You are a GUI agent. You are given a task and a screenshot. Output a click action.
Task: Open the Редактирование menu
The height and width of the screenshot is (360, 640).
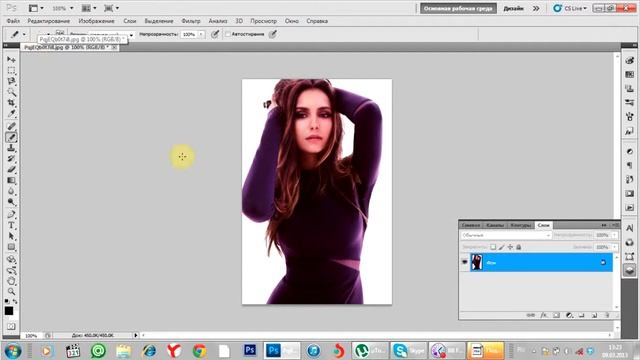coord(49,21)
